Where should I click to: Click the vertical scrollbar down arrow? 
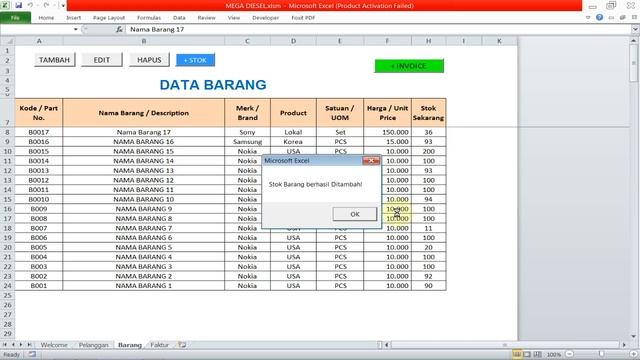pos(633,336)
